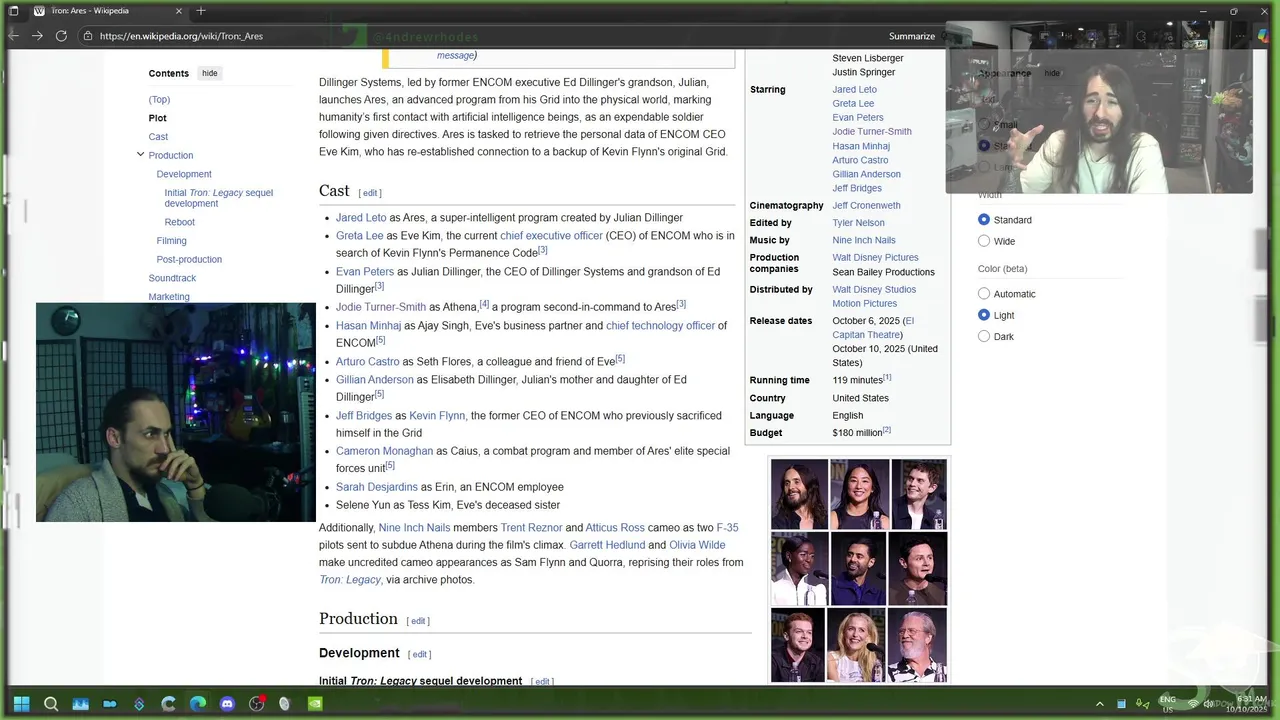Image resolution: width=1280 pixels, height=720 pixels.
Task: Jump to (Top) in Contents
Action: [x=159, y=99]
